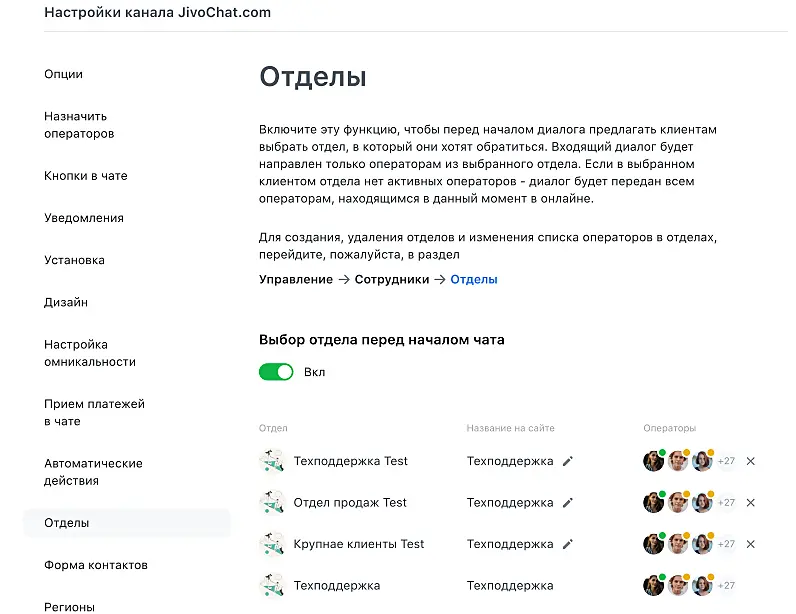Click pencil icon in Отдел продаж Test row
The image size is (796, 614).
tap(568, 503)
